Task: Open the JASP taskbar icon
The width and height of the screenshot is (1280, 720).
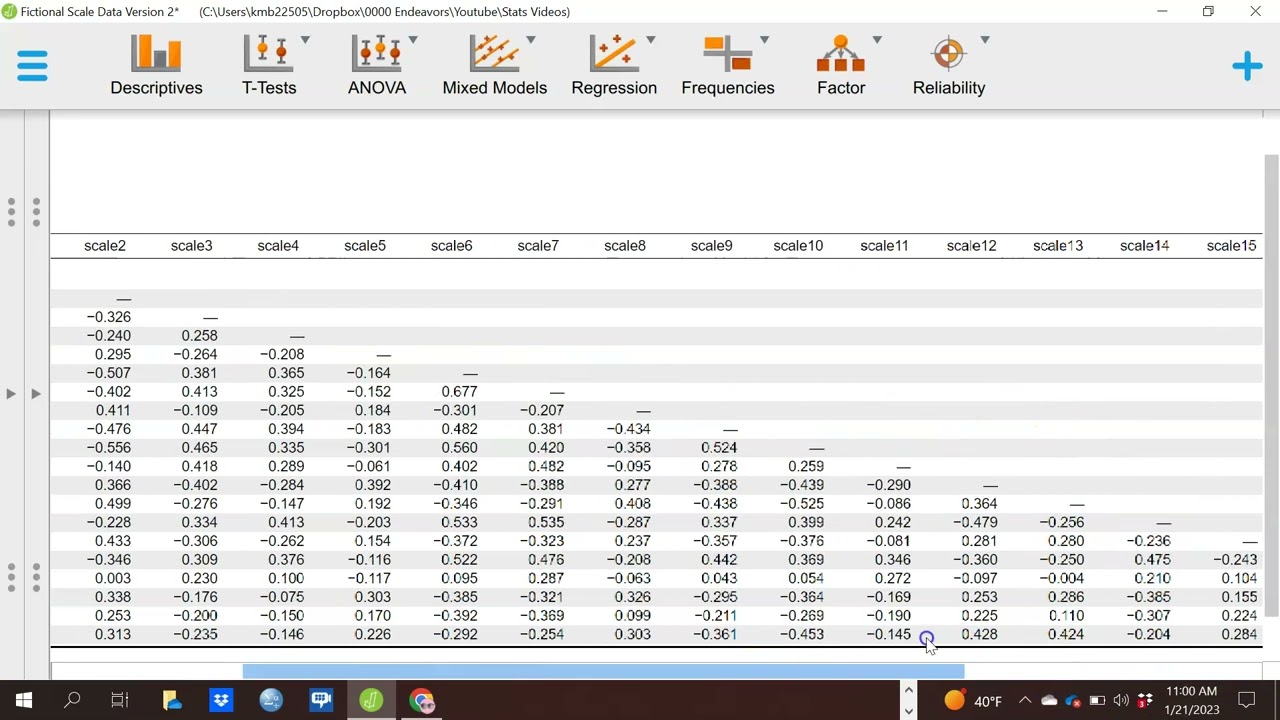Action: (371, 700)
